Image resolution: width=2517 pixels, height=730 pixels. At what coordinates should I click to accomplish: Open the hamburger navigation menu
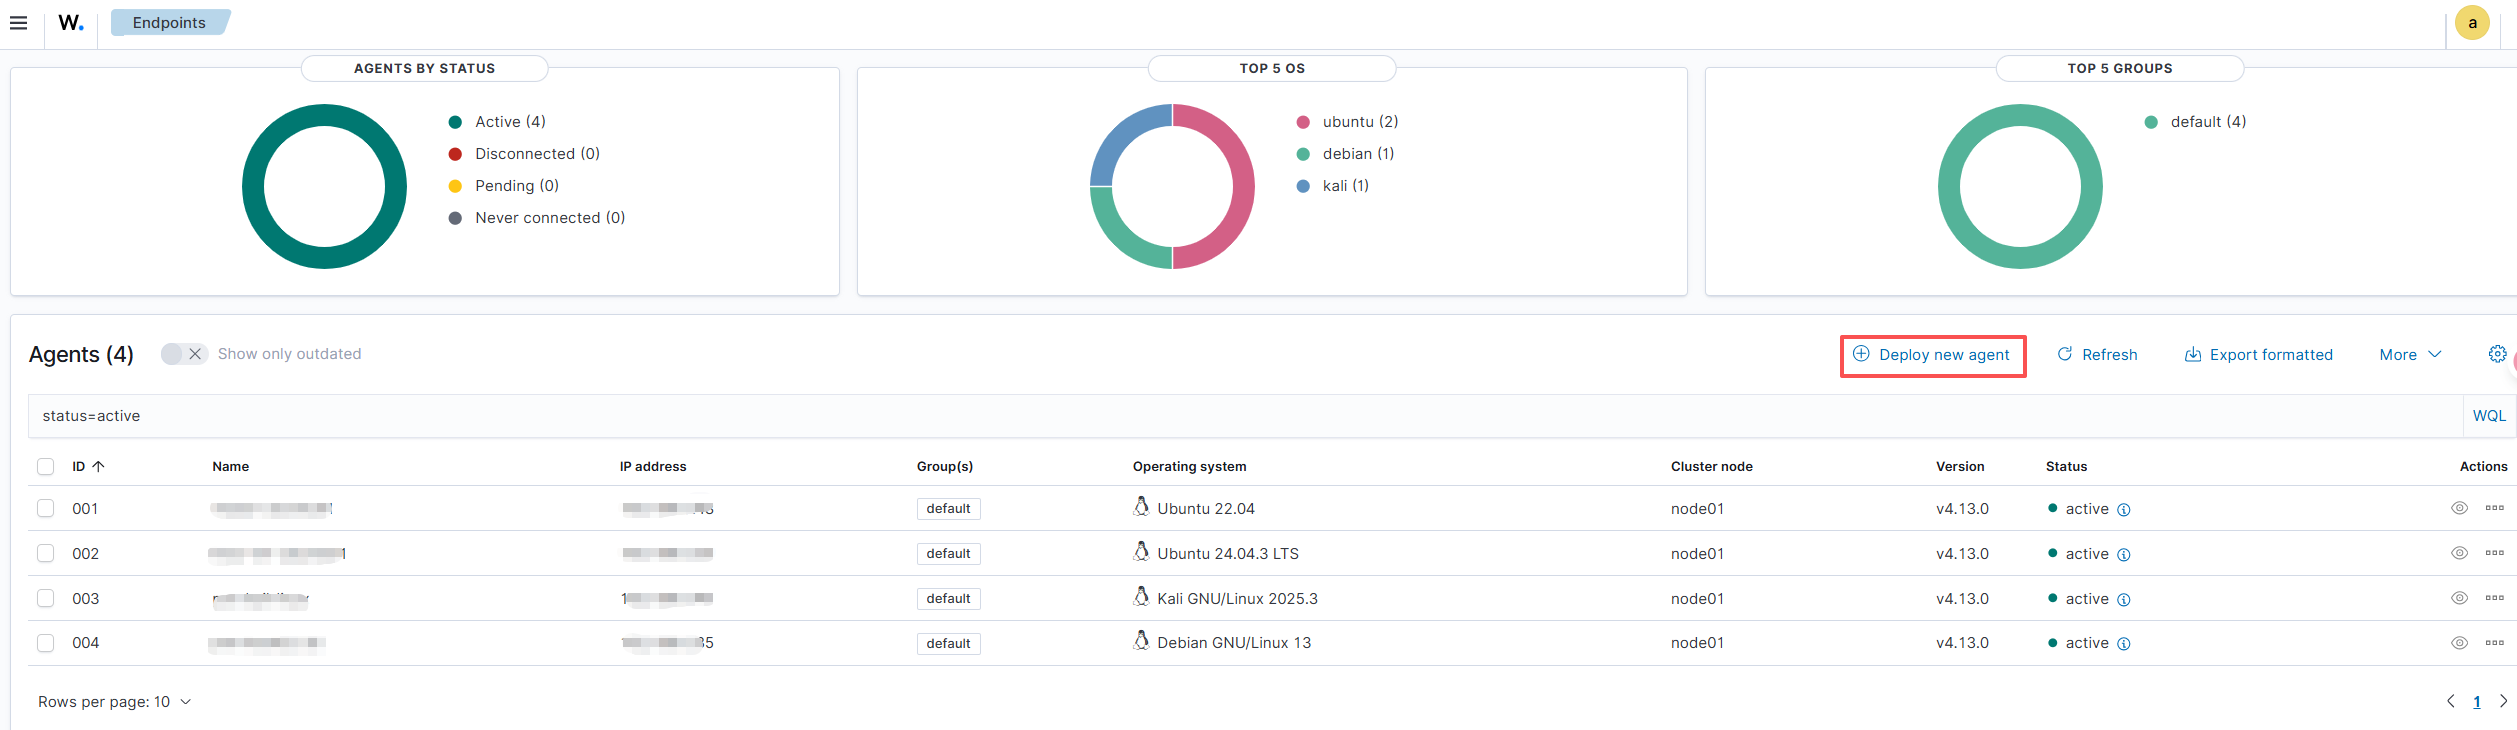18,23
